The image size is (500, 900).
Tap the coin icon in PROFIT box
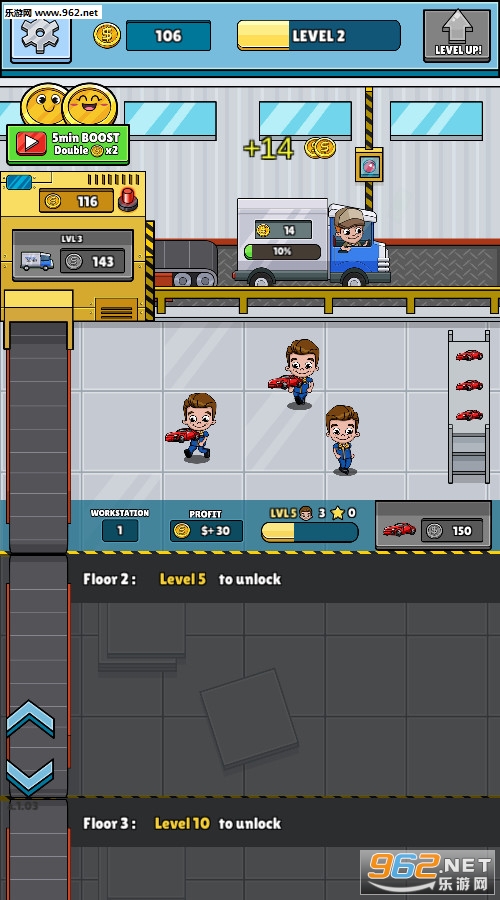coord(182,530)
